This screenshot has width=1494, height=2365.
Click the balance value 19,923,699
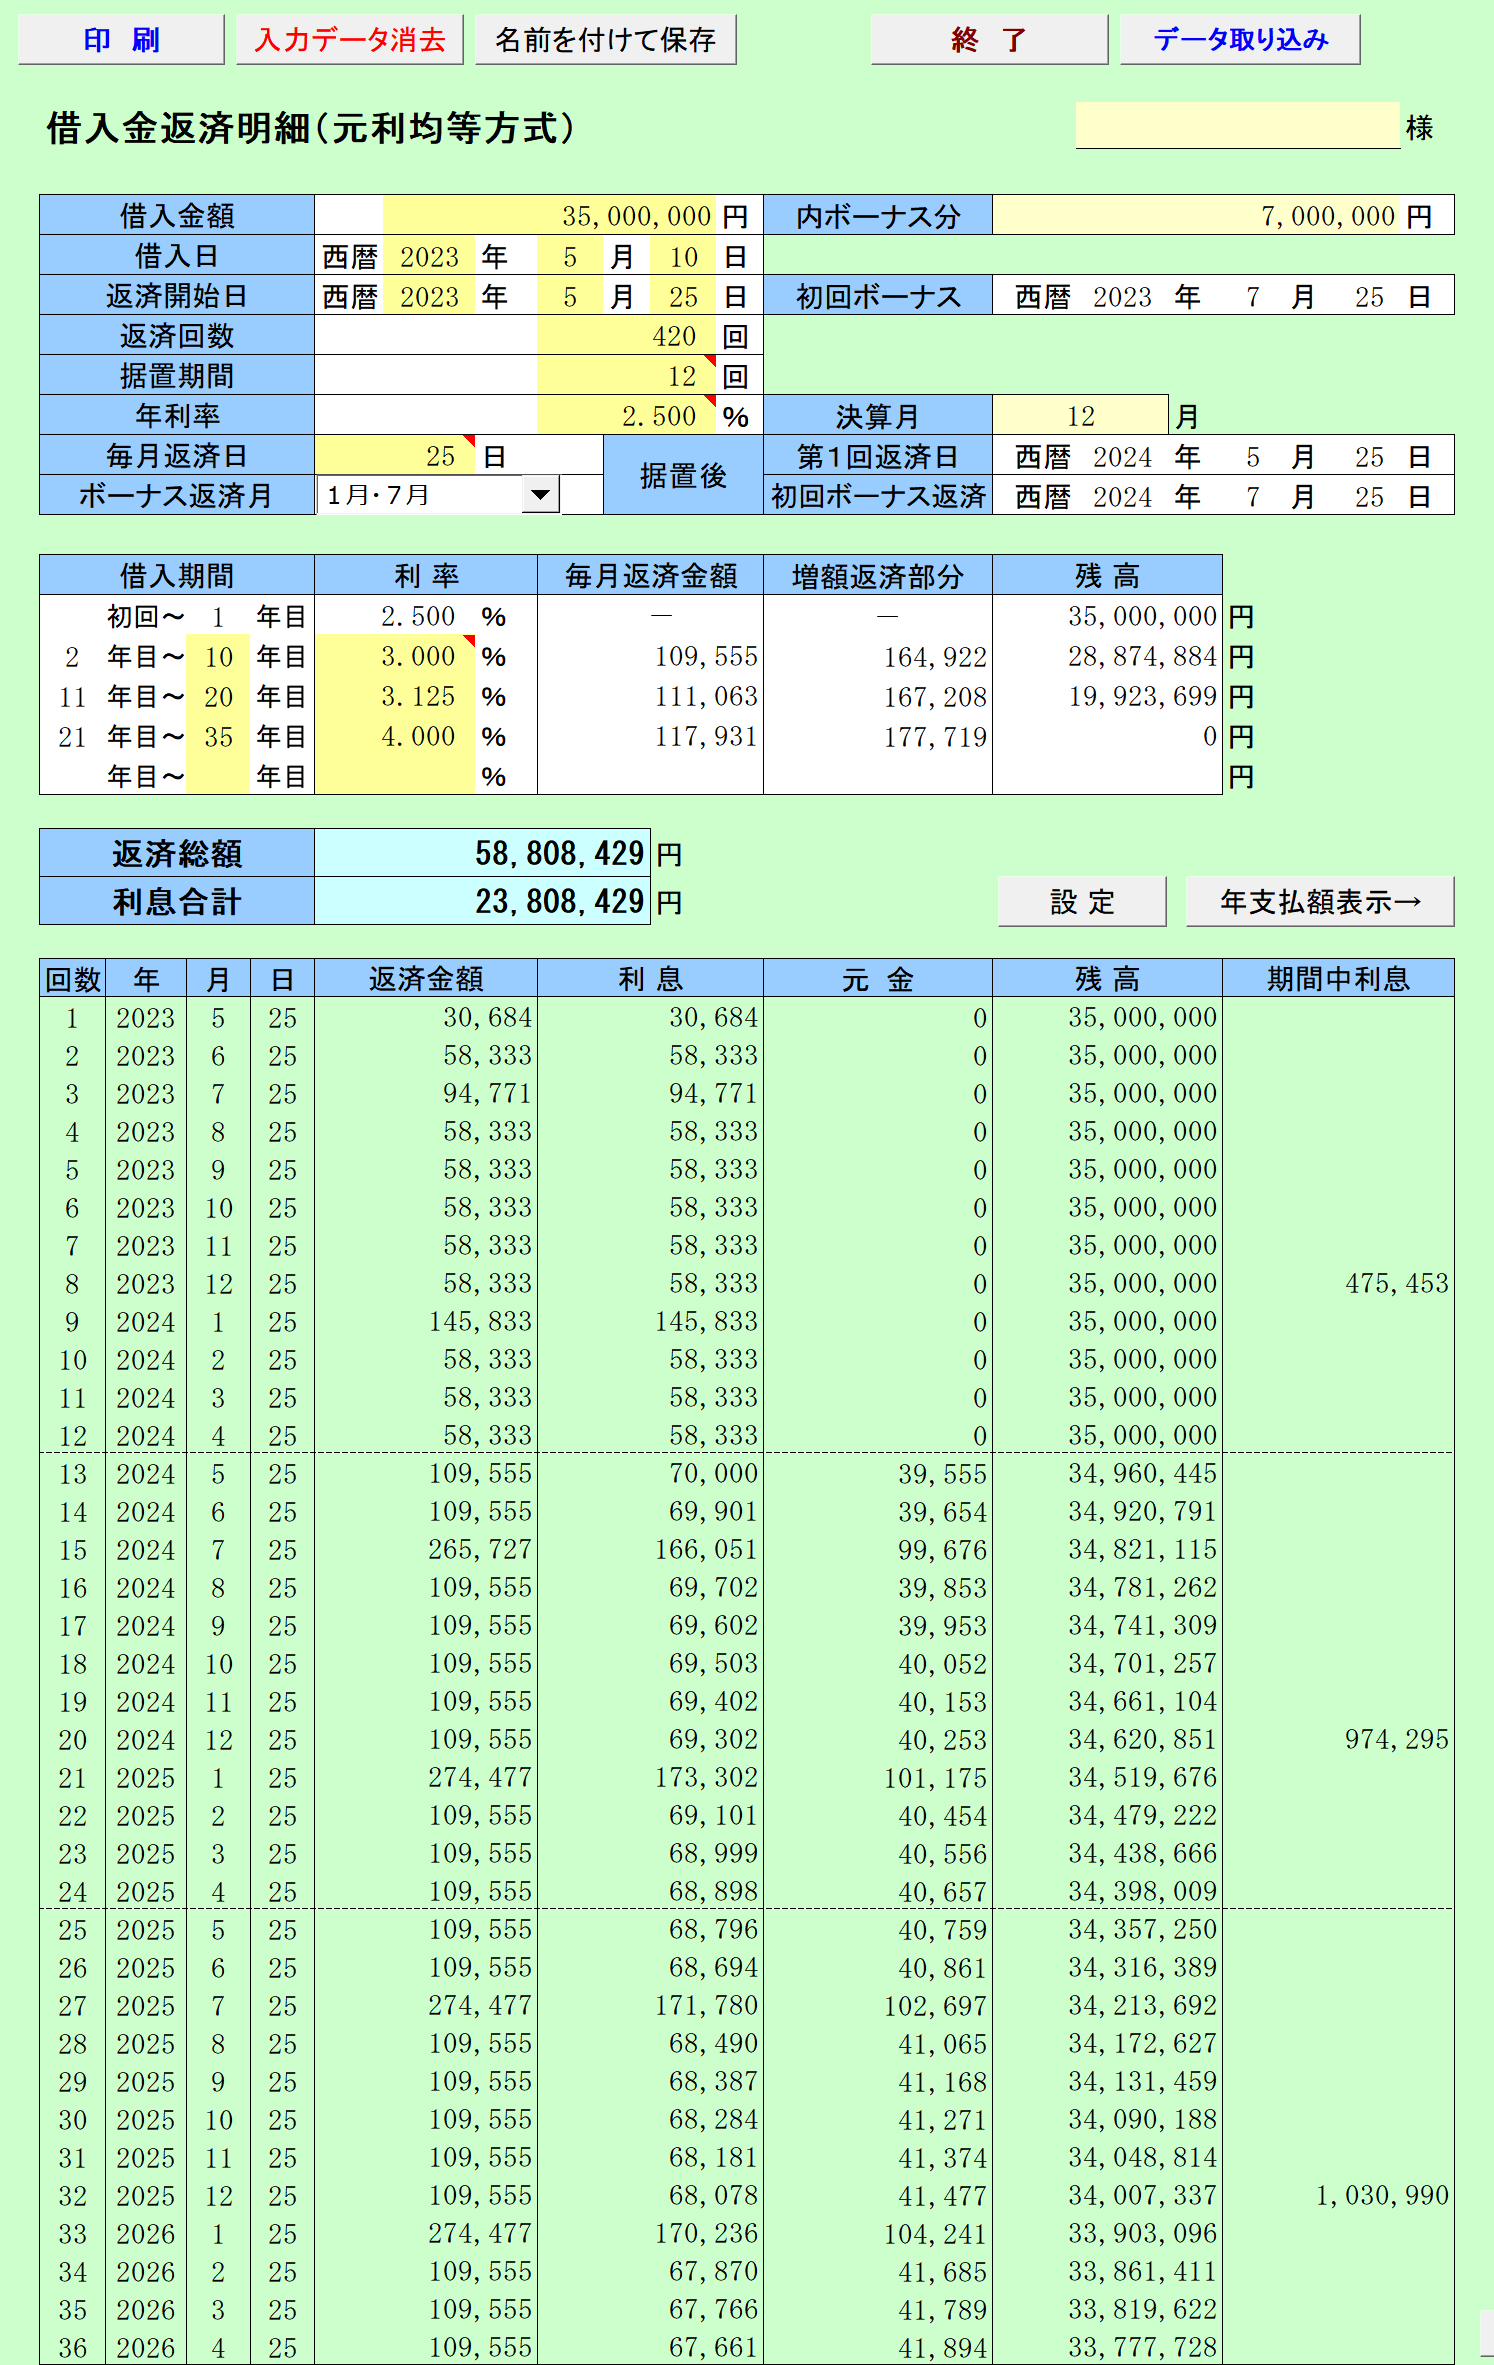tap(1142, 697)
